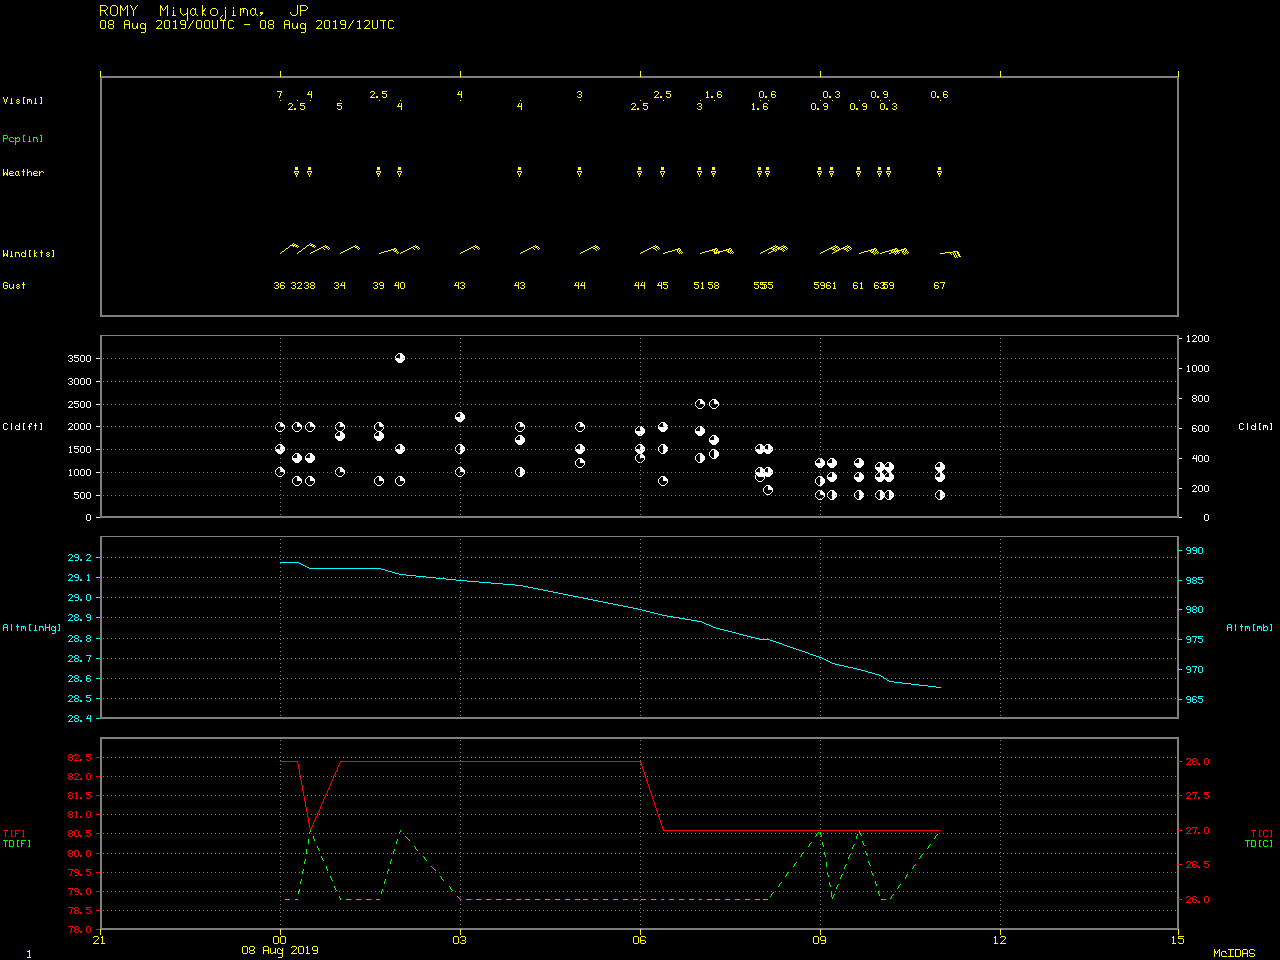Select the 06 hour tick on the time axis
This screenshot has width=1280, height=960.
coord(640,939)
